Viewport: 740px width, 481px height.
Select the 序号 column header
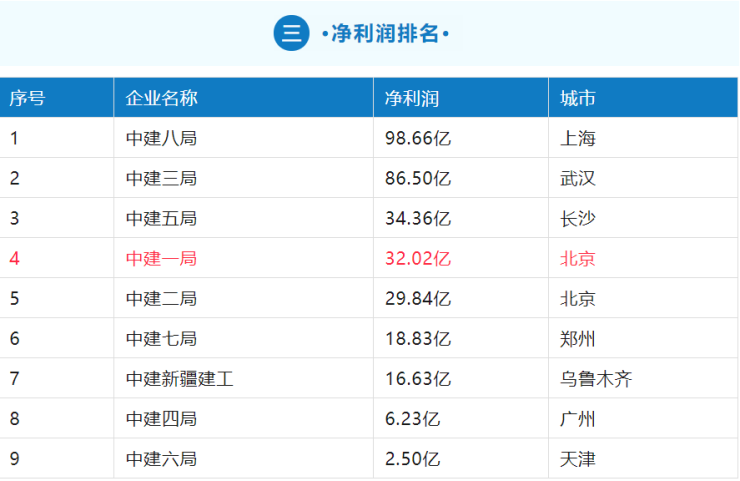click(27, 98)
